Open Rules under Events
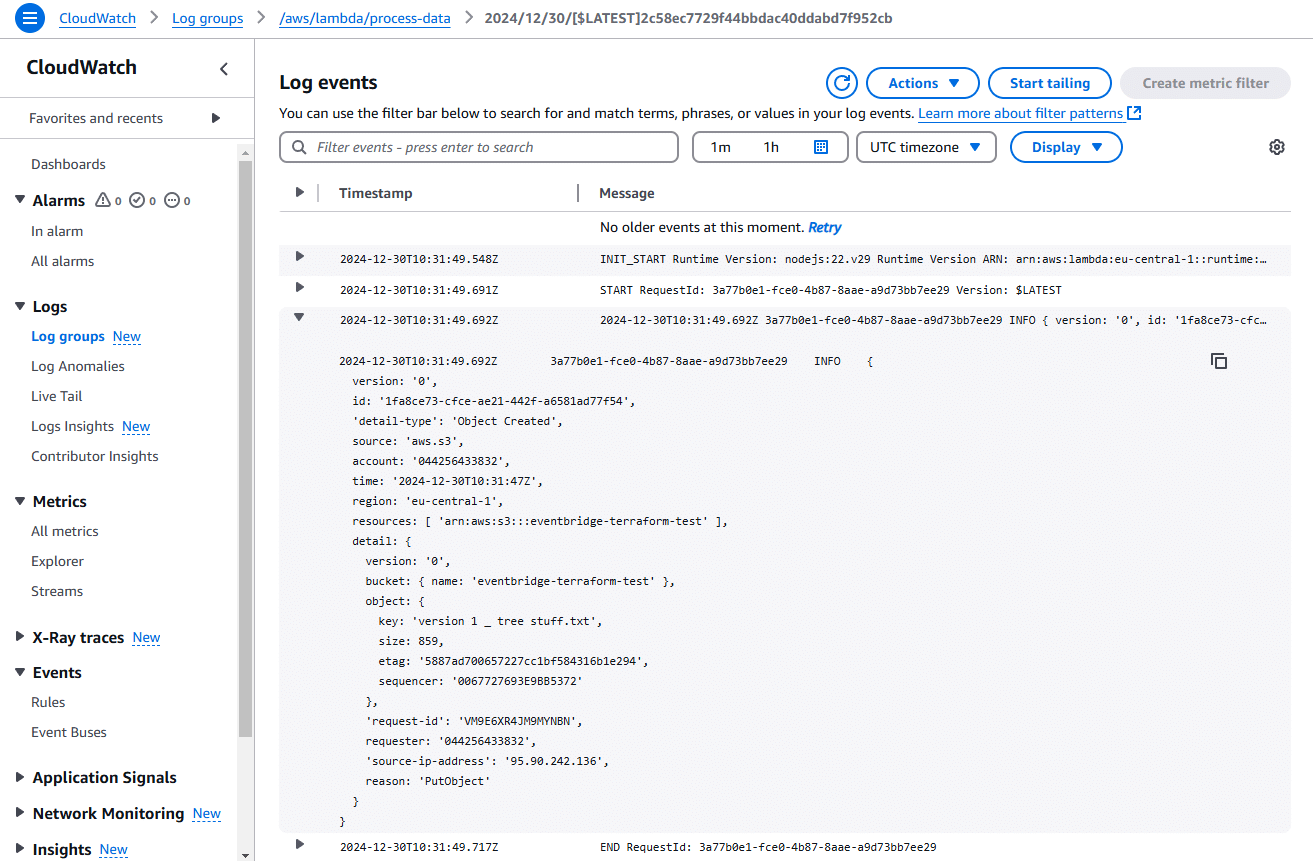The image size is (1313, 861). point(48,702)
